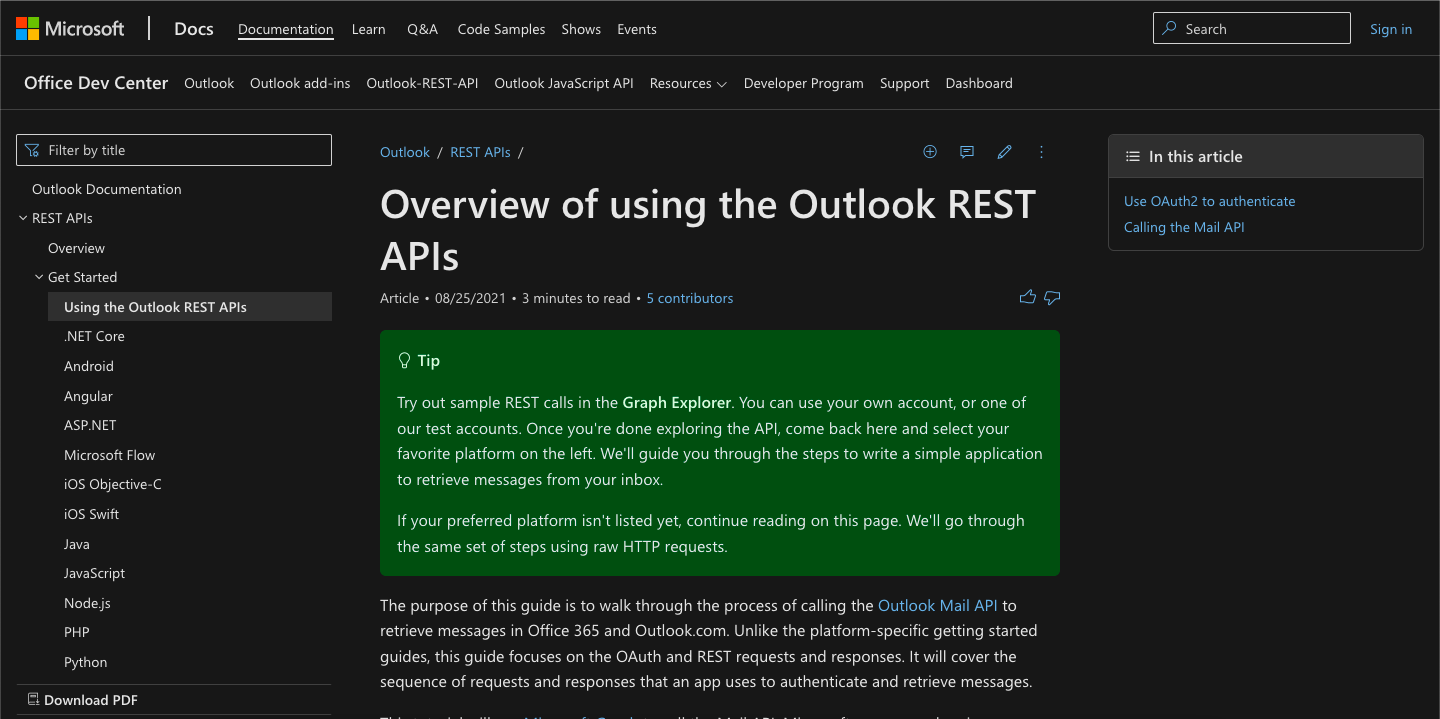Click the article date 08/25/2021
The height and width of the screenshot is (719, 1440).
point(471,298)
